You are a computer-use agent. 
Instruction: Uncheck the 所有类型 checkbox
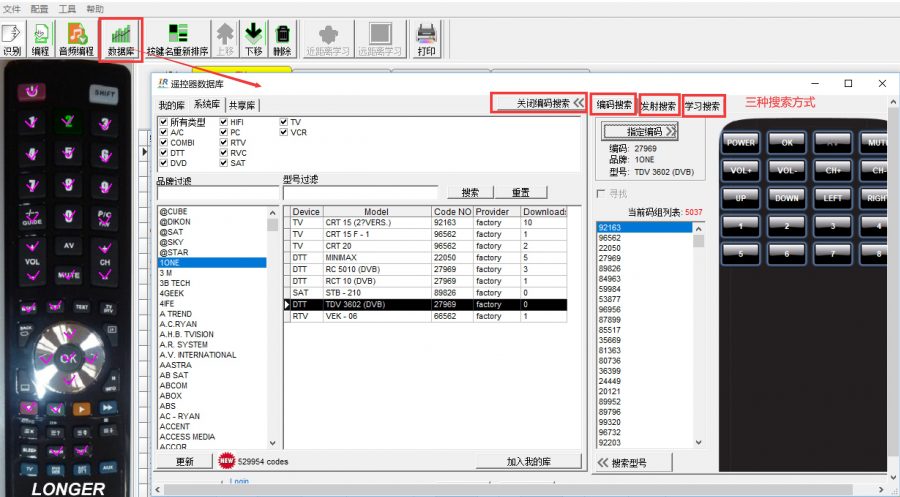click(x=164, y=122)
